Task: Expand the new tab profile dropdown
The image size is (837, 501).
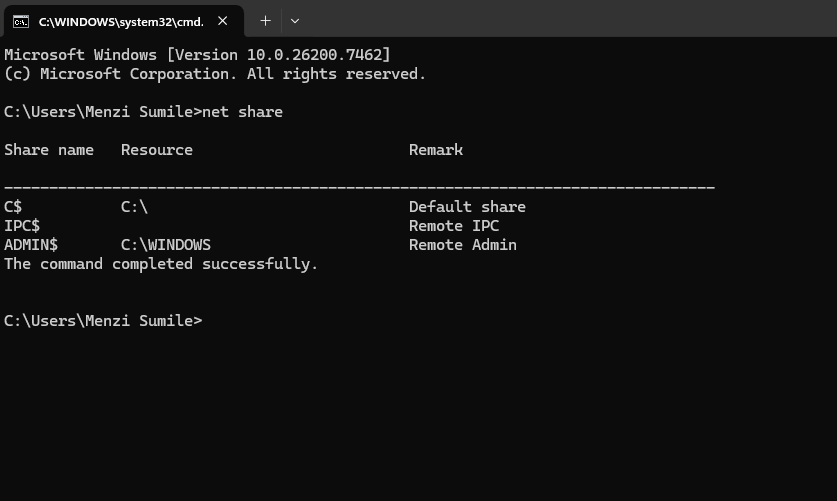Action: pos(294,21)
